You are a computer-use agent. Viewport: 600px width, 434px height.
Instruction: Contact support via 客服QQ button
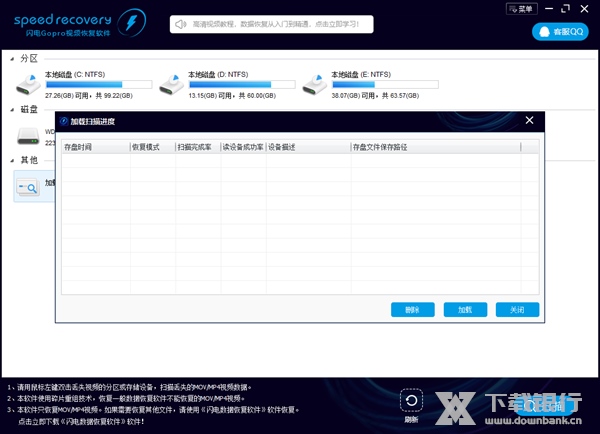click(560, 32)
